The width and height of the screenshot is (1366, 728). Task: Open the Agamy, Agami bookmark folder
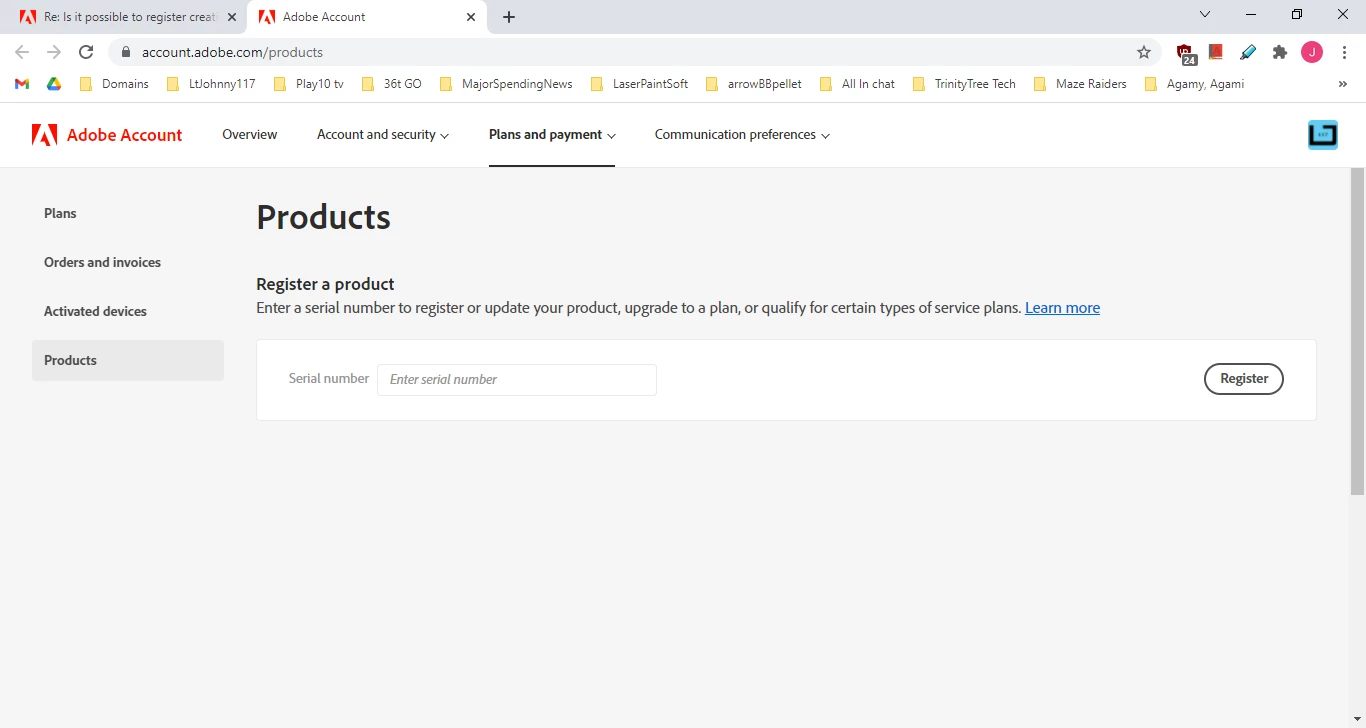(1194, 84)
